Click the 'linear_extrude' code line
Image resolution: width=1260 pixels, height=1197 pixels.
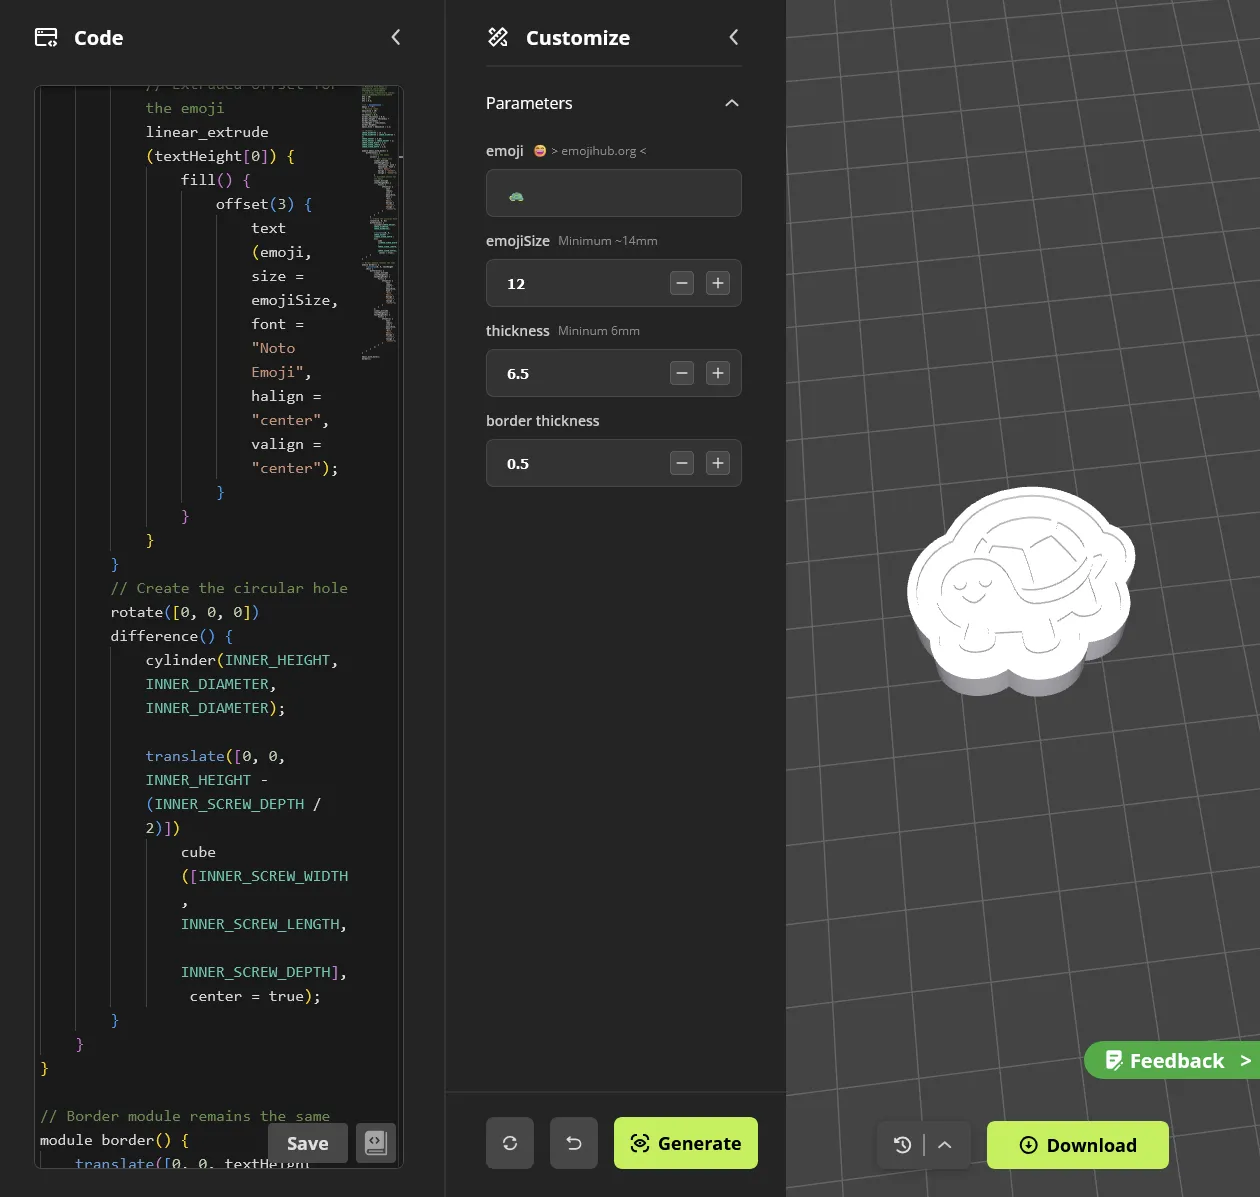207,132
